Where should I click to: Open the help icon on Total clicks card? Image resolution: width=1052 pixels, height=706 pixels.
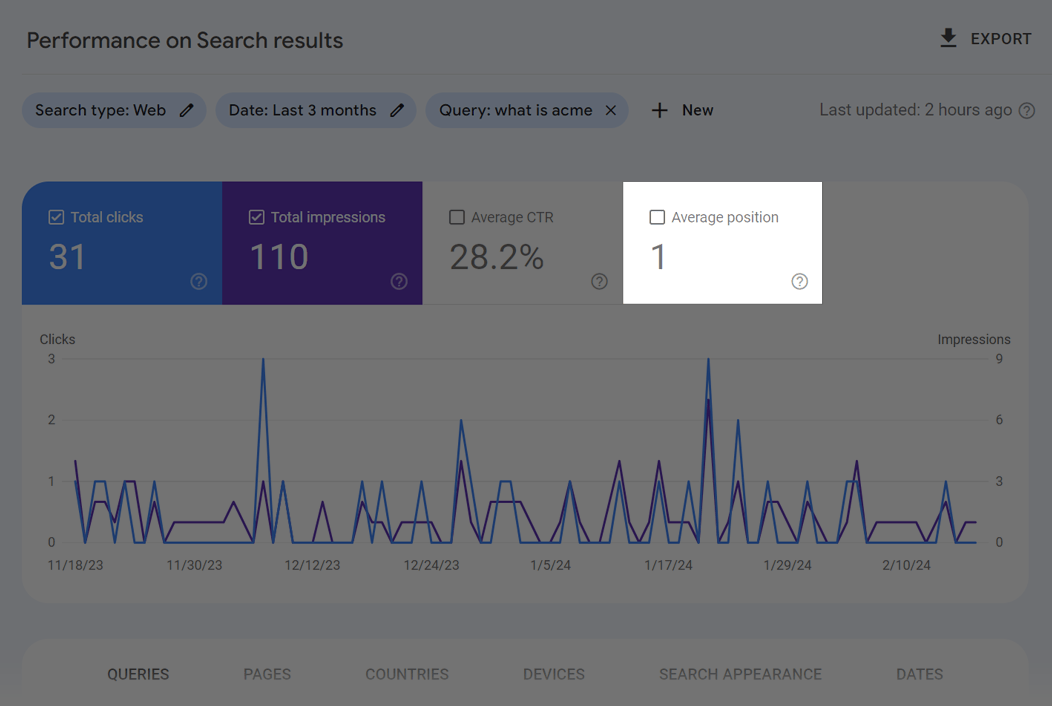tap(198, 282)
